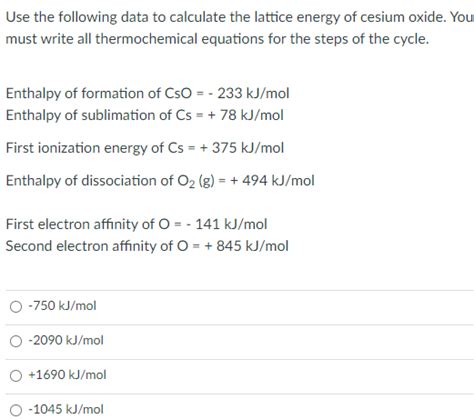Click 'First ionization energy of Cs' text
Viewport: 474px width, 419px height.
95,148
